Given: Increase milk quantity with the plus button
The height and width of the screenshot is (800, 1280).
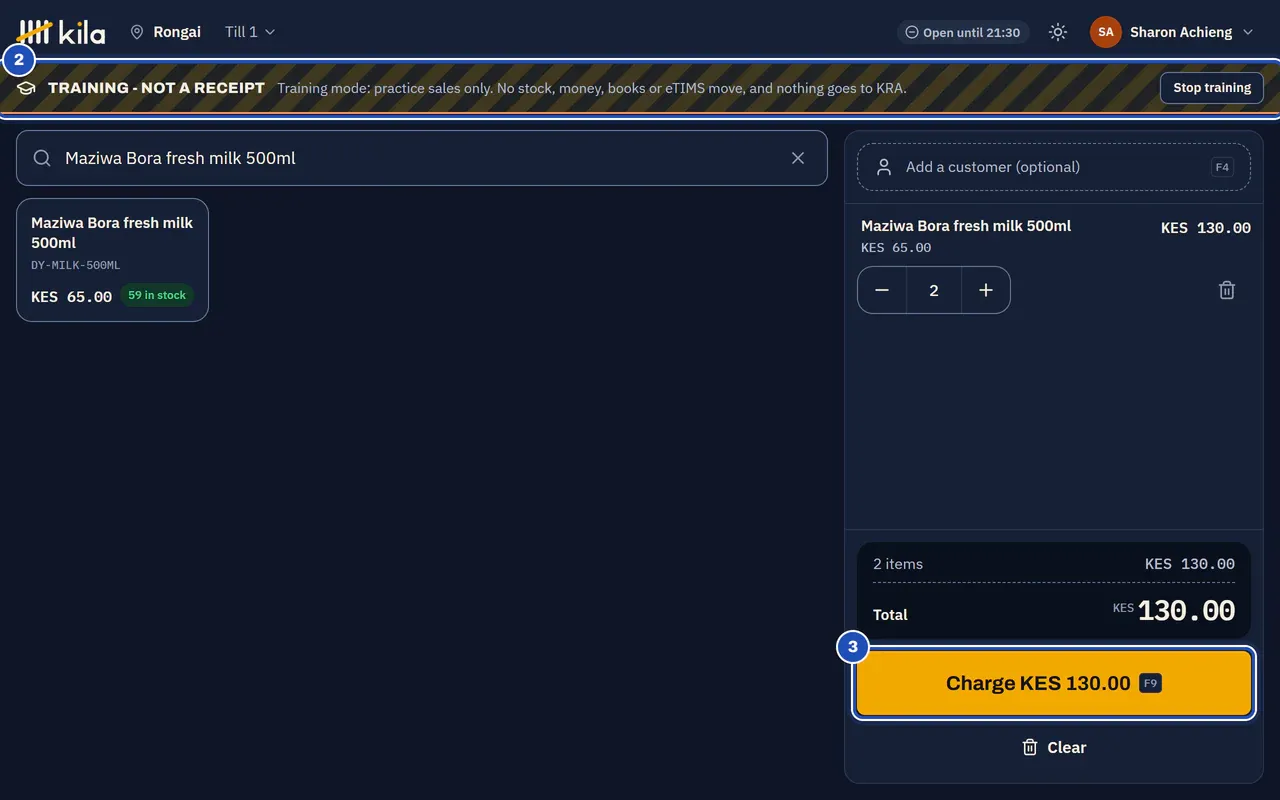Looking at the screenshot, I should [x=986, y=290].
